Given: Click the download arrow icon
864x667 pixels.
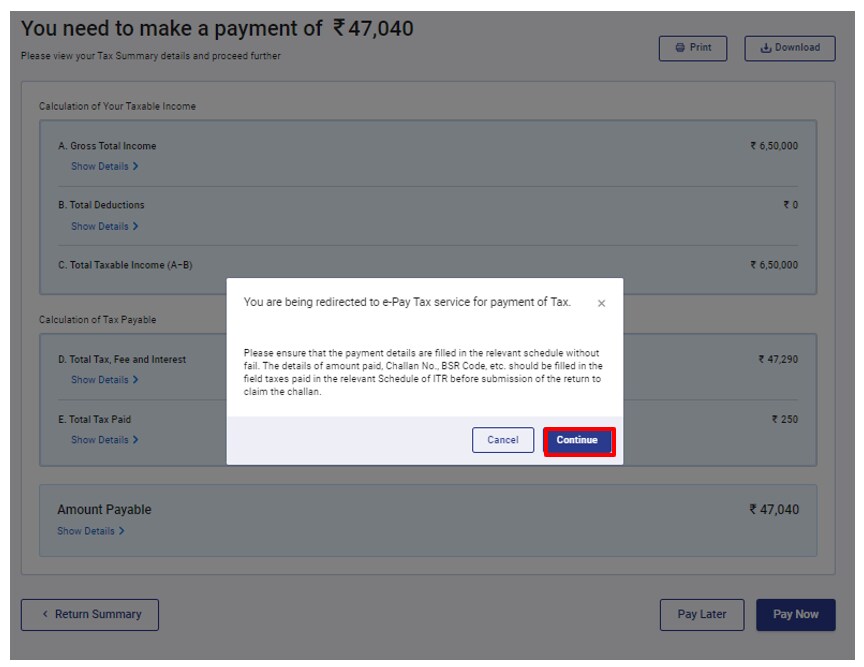Looking at the screenshot, I should point(766,48).
